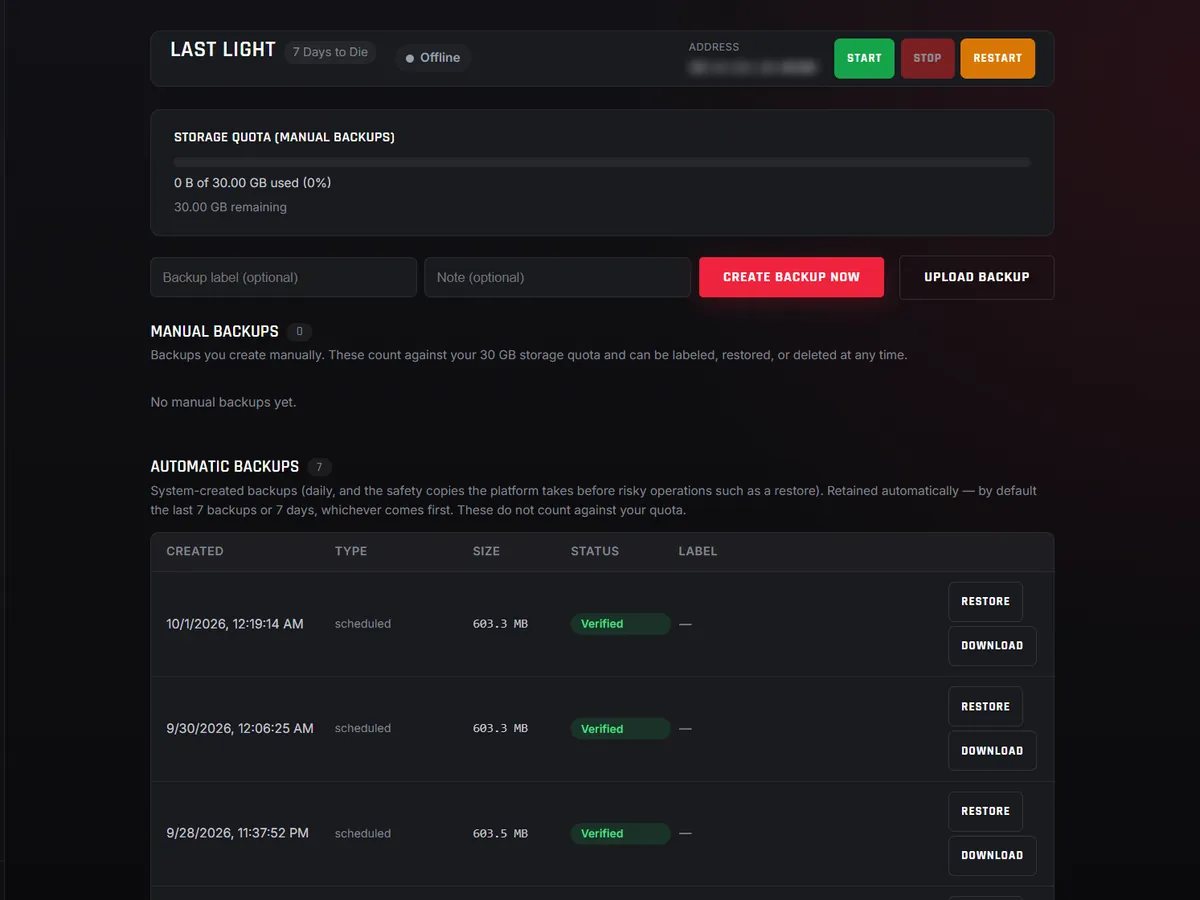
Task: Click the AUTOMATIC BACKUPS heading
Action: 225,467
